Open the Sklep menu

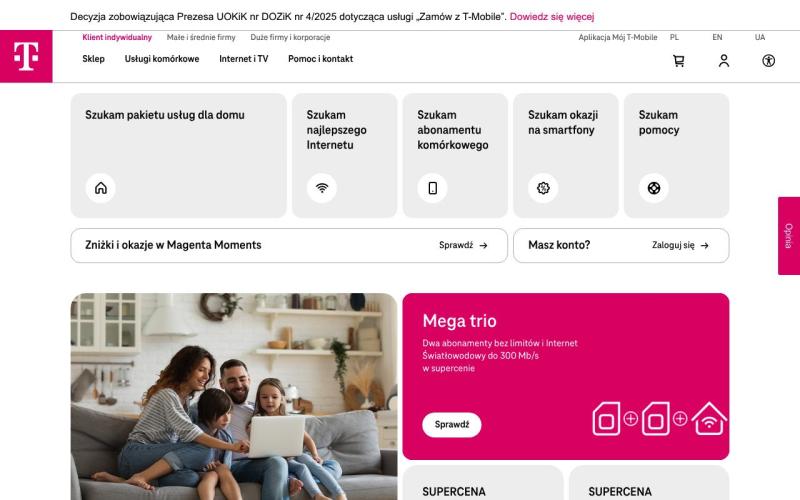(x=93, y=59)
